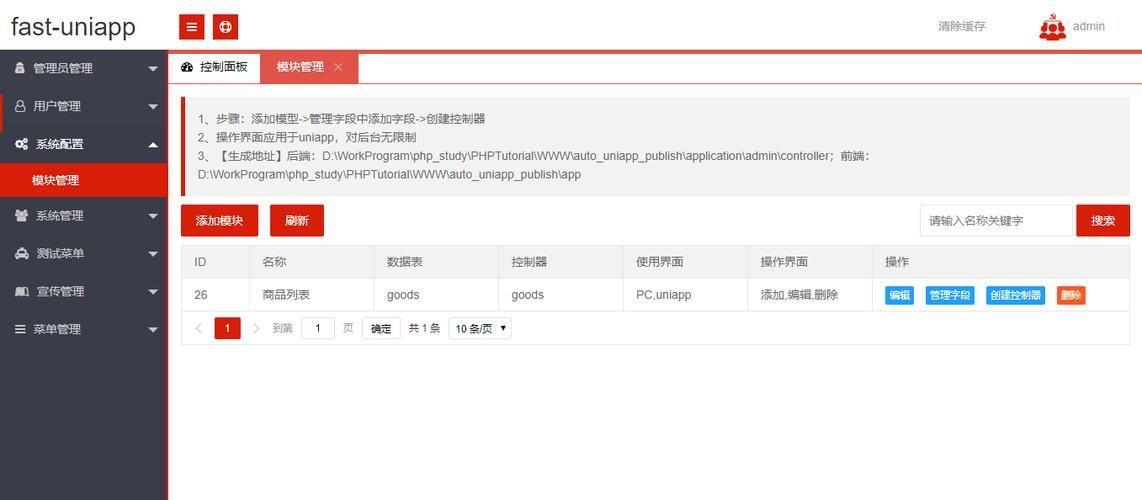Click the 用户管理 user icon
The width and height of the screenshot is (1142, 500).
pos(20,106)
